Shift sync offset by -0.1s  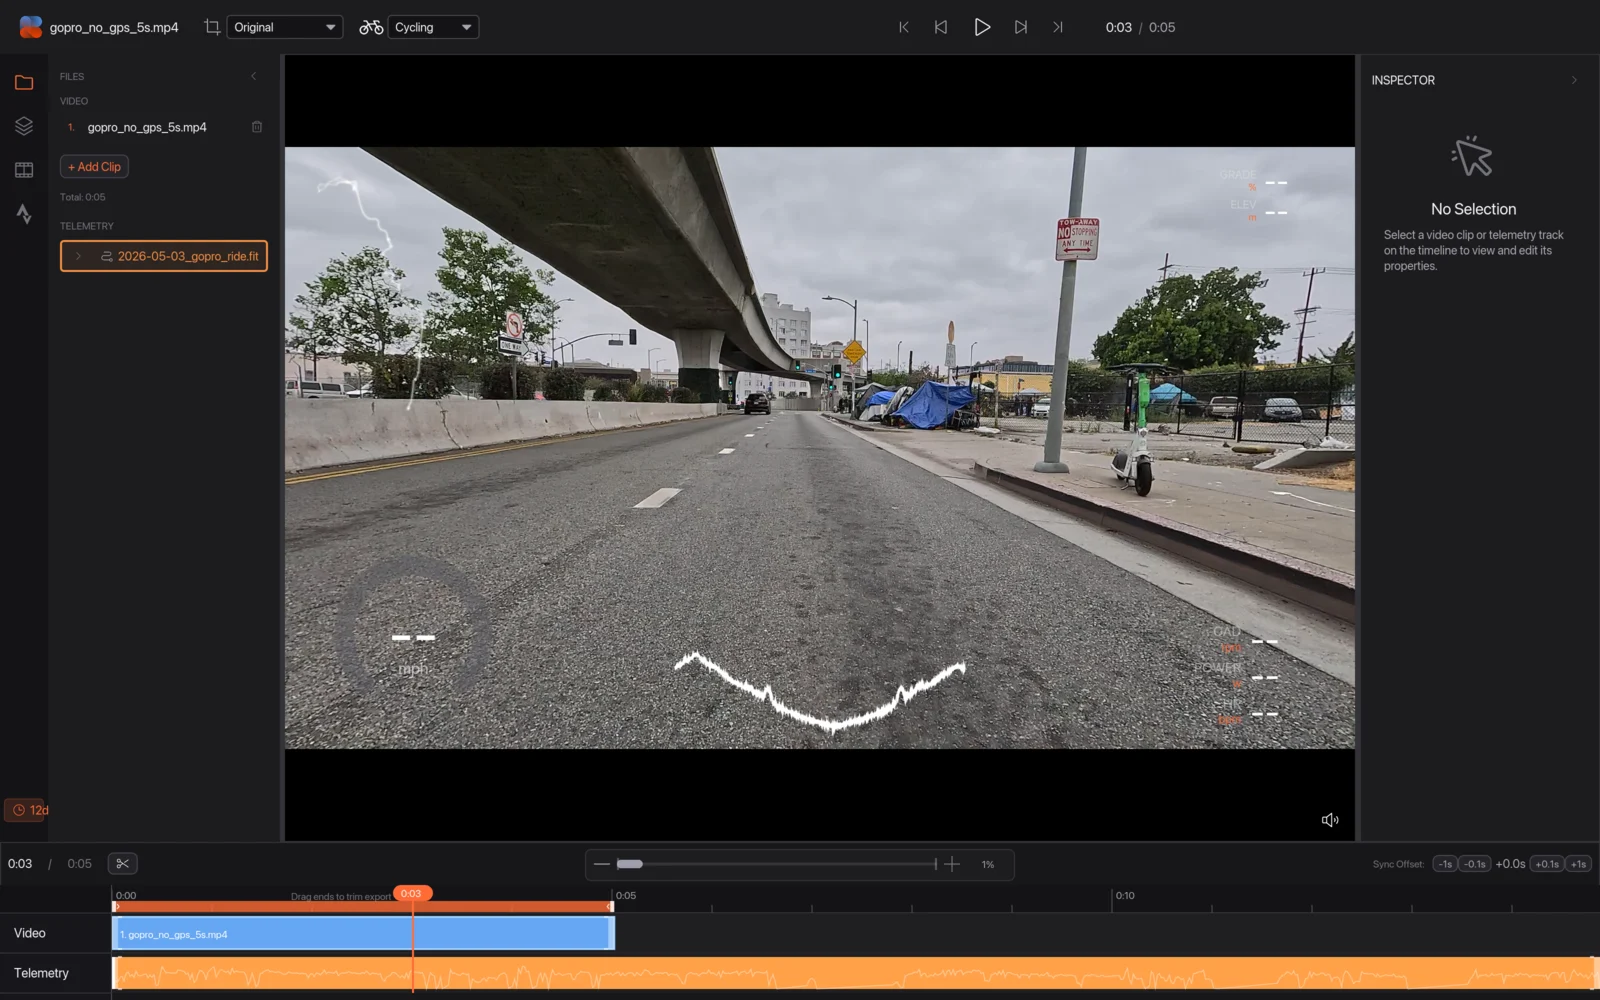1475,864
